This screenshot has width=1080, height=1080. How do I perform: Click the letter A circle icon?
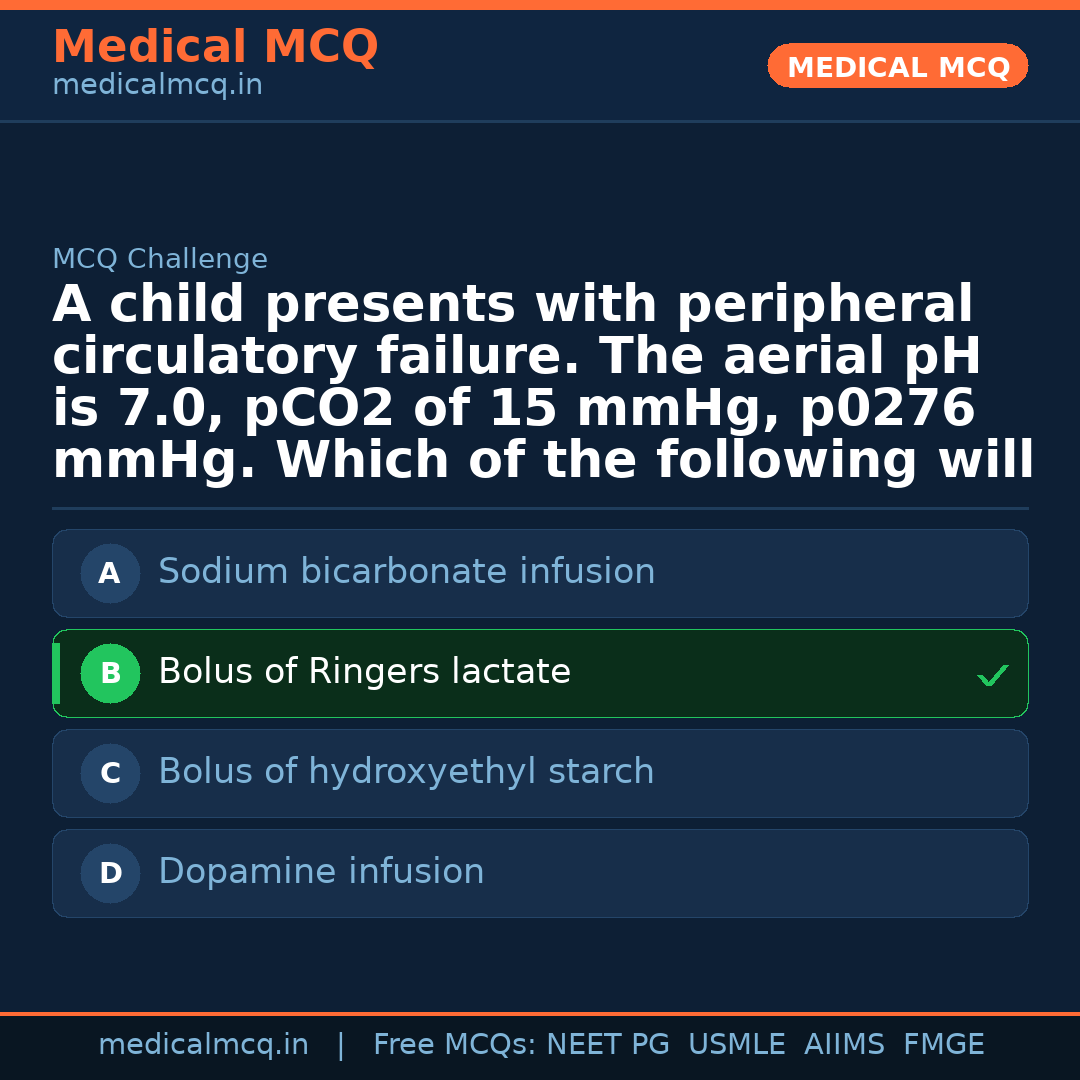point(110,573)
